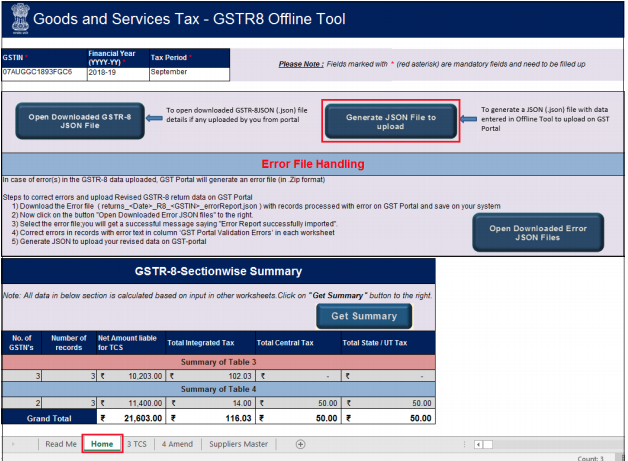The width and height of the screenshot is (628, 461).
Task: Click the horizontal scrollbar thumb
Action: 488,445
